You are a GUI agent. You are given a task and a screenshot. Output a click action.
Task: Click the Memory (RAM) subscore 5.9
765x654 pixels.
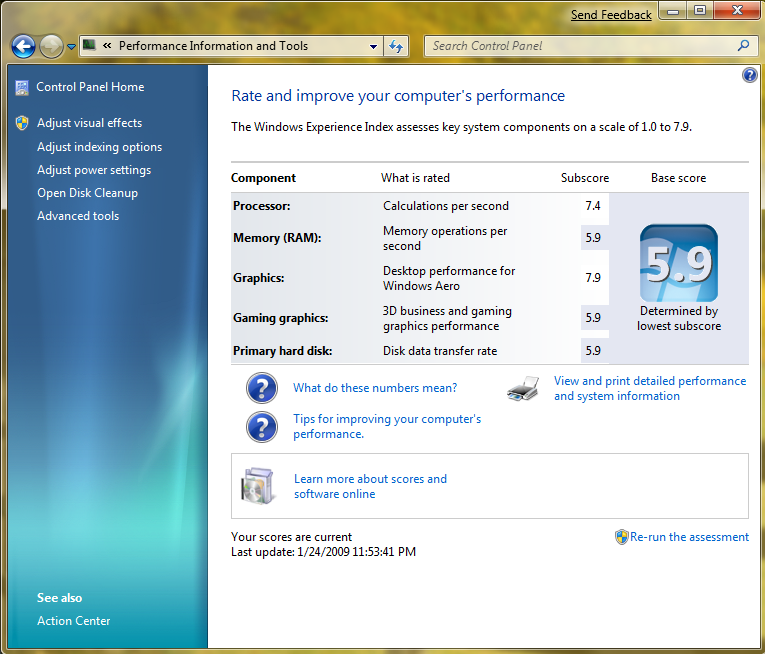coord(593,238)
